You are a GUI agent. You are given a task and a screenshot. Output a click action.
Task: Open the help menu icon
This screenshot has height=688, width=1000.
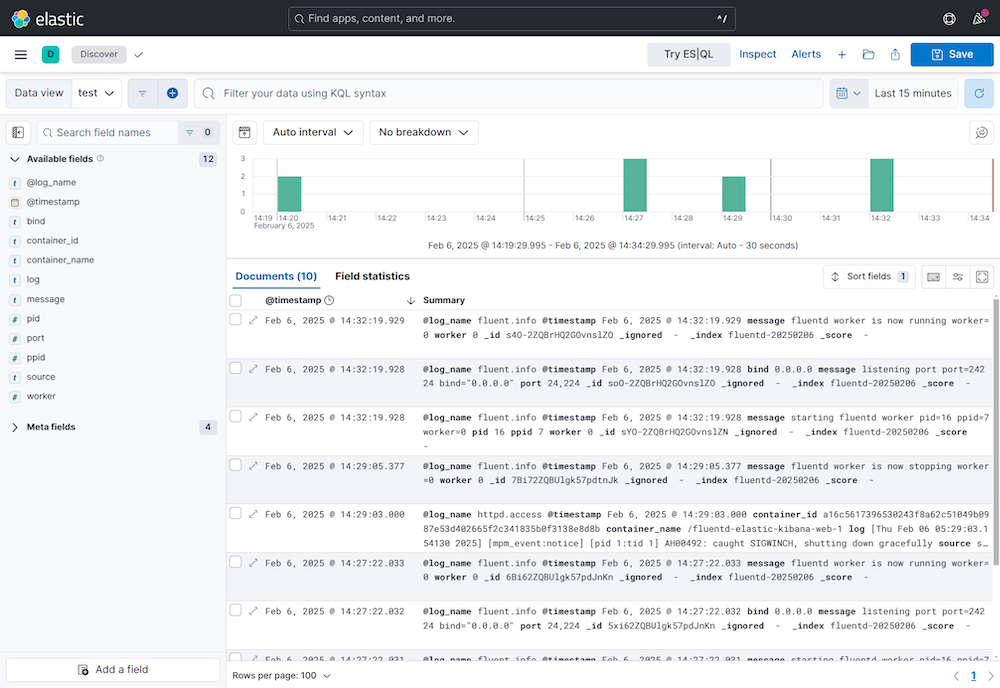(x=949, y=18)
